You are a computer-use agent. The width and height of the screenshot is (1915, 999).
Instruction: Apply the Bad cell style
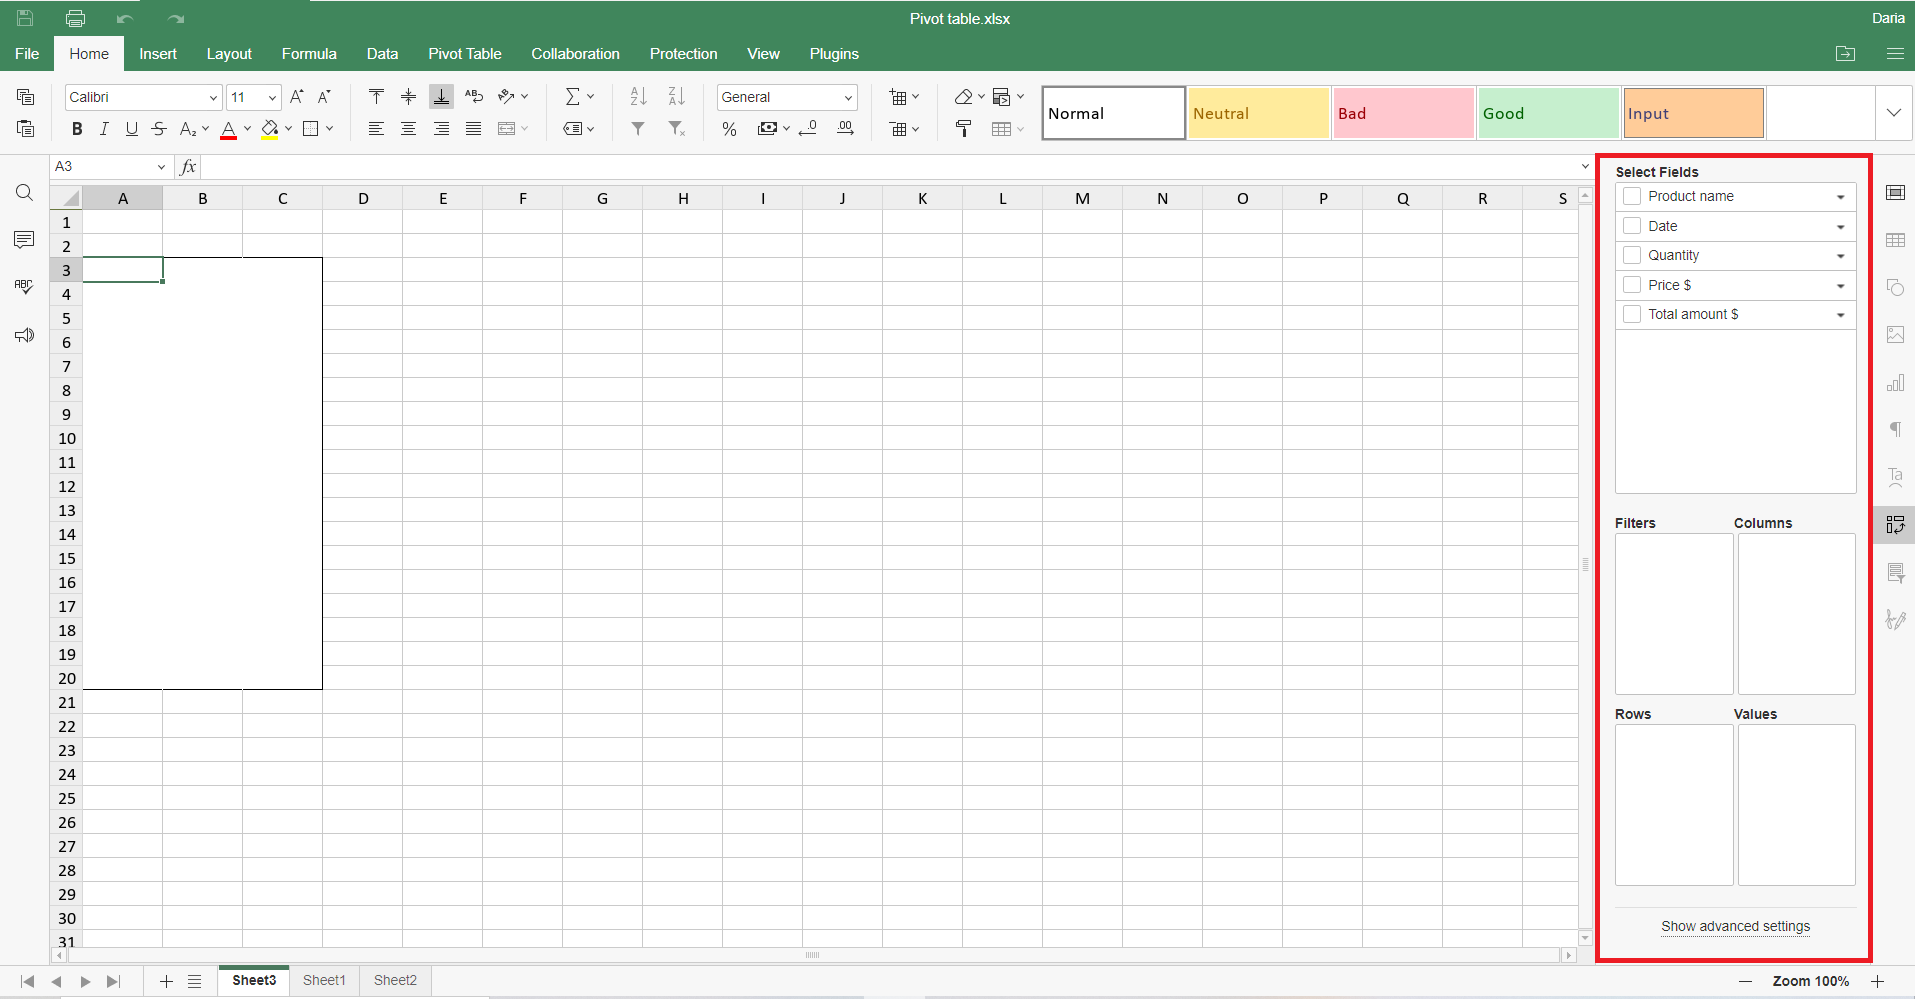(1402, 112)
